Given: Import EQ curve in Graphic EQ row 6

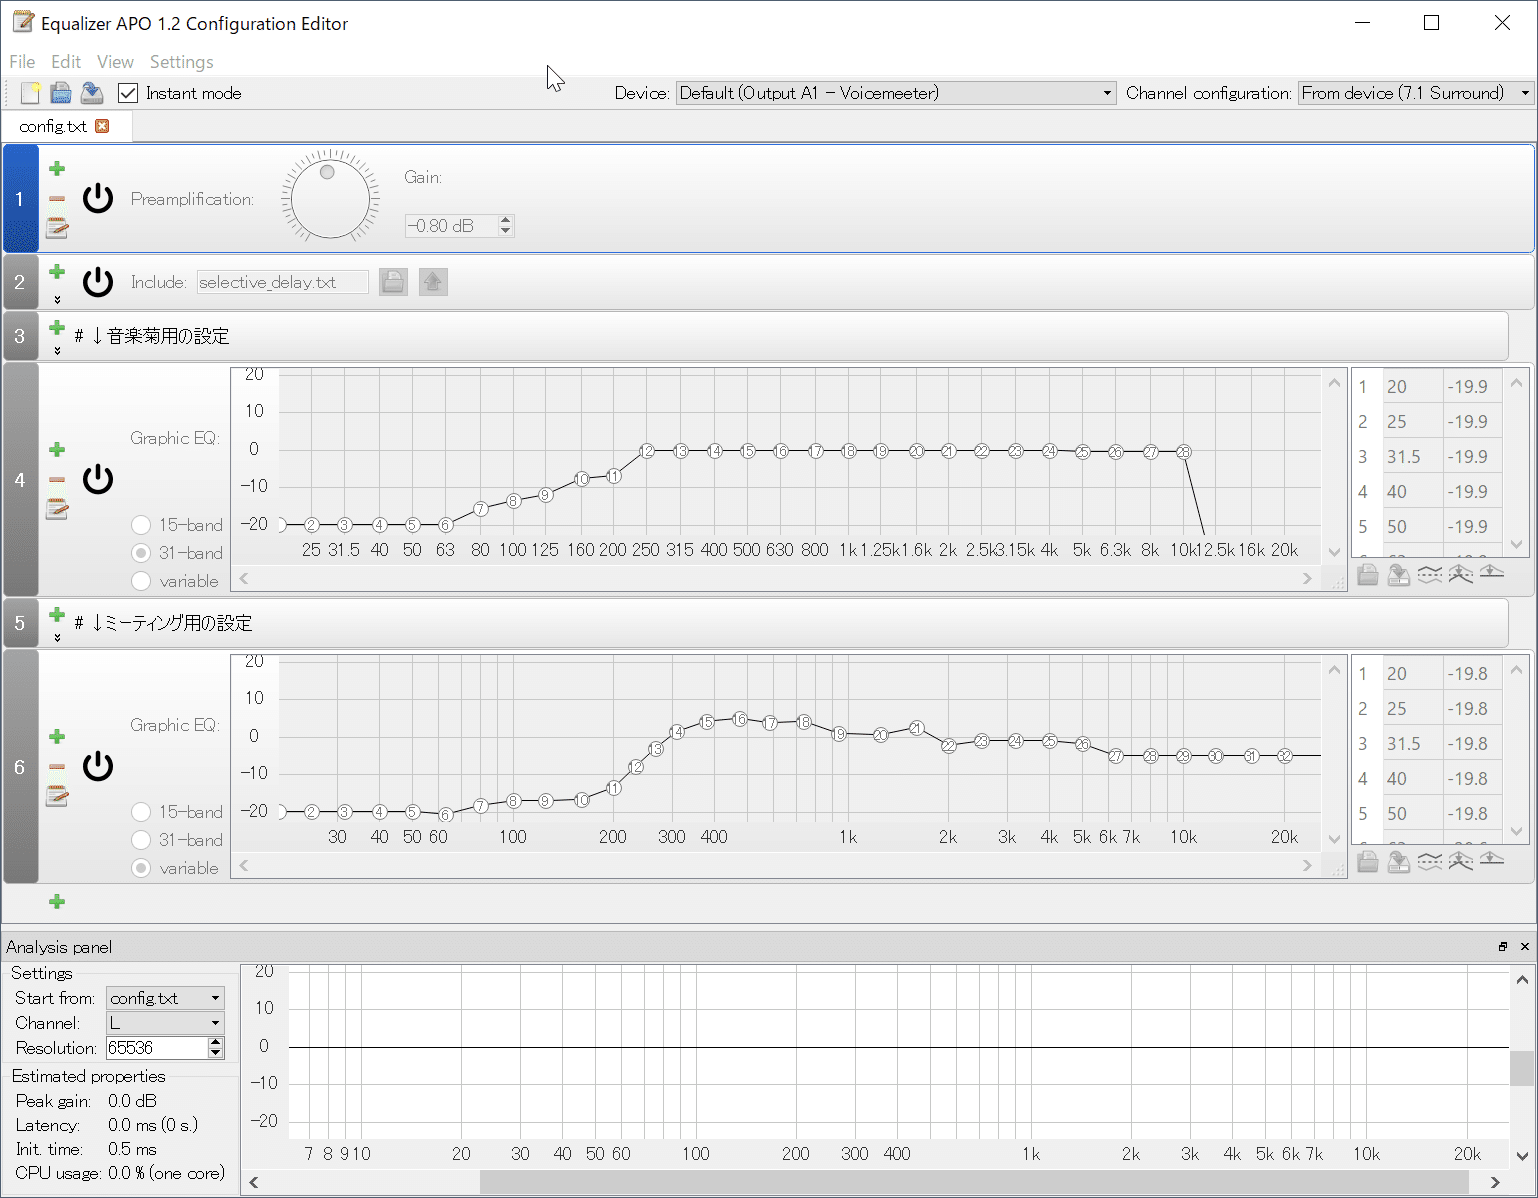Looking at the screenshot, I should pos(1368,861).
